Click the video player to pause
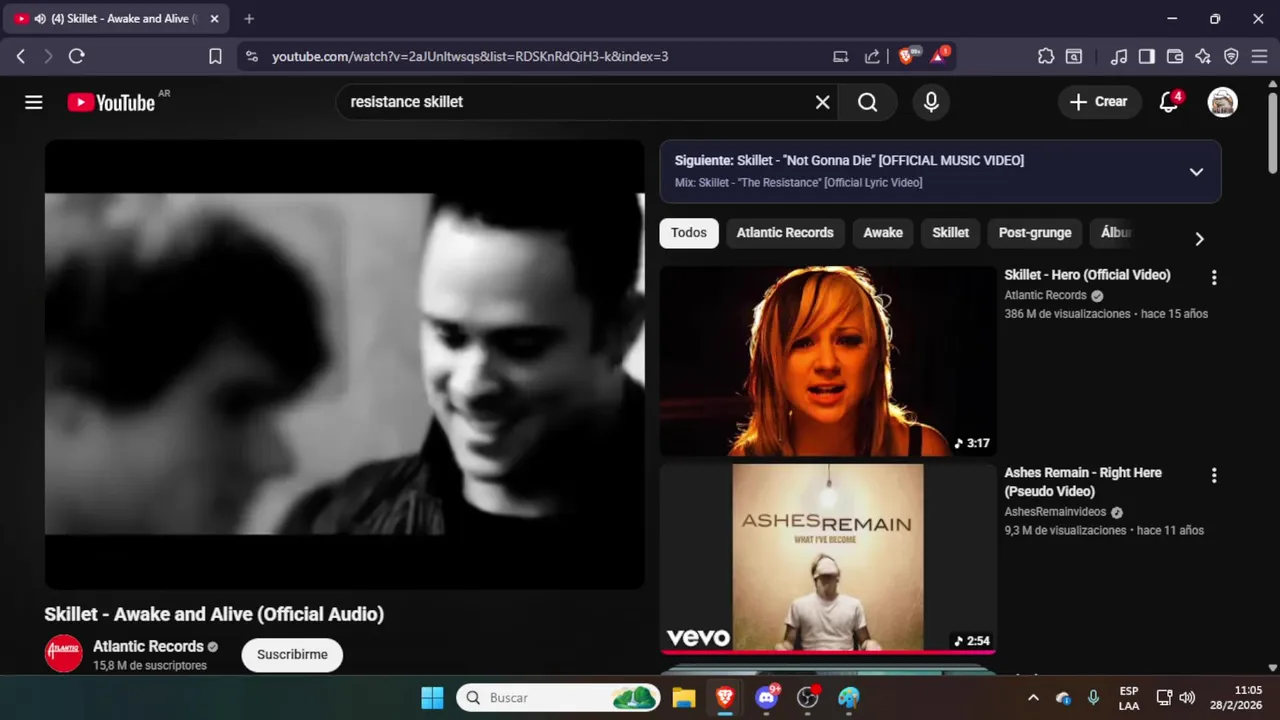Screen dimensions: 1280x720 tap(344, 364)
